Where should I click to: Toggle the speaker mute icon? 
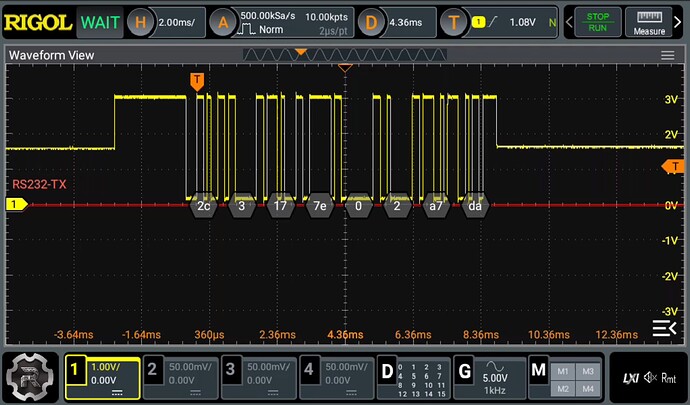tap(650, 378)
